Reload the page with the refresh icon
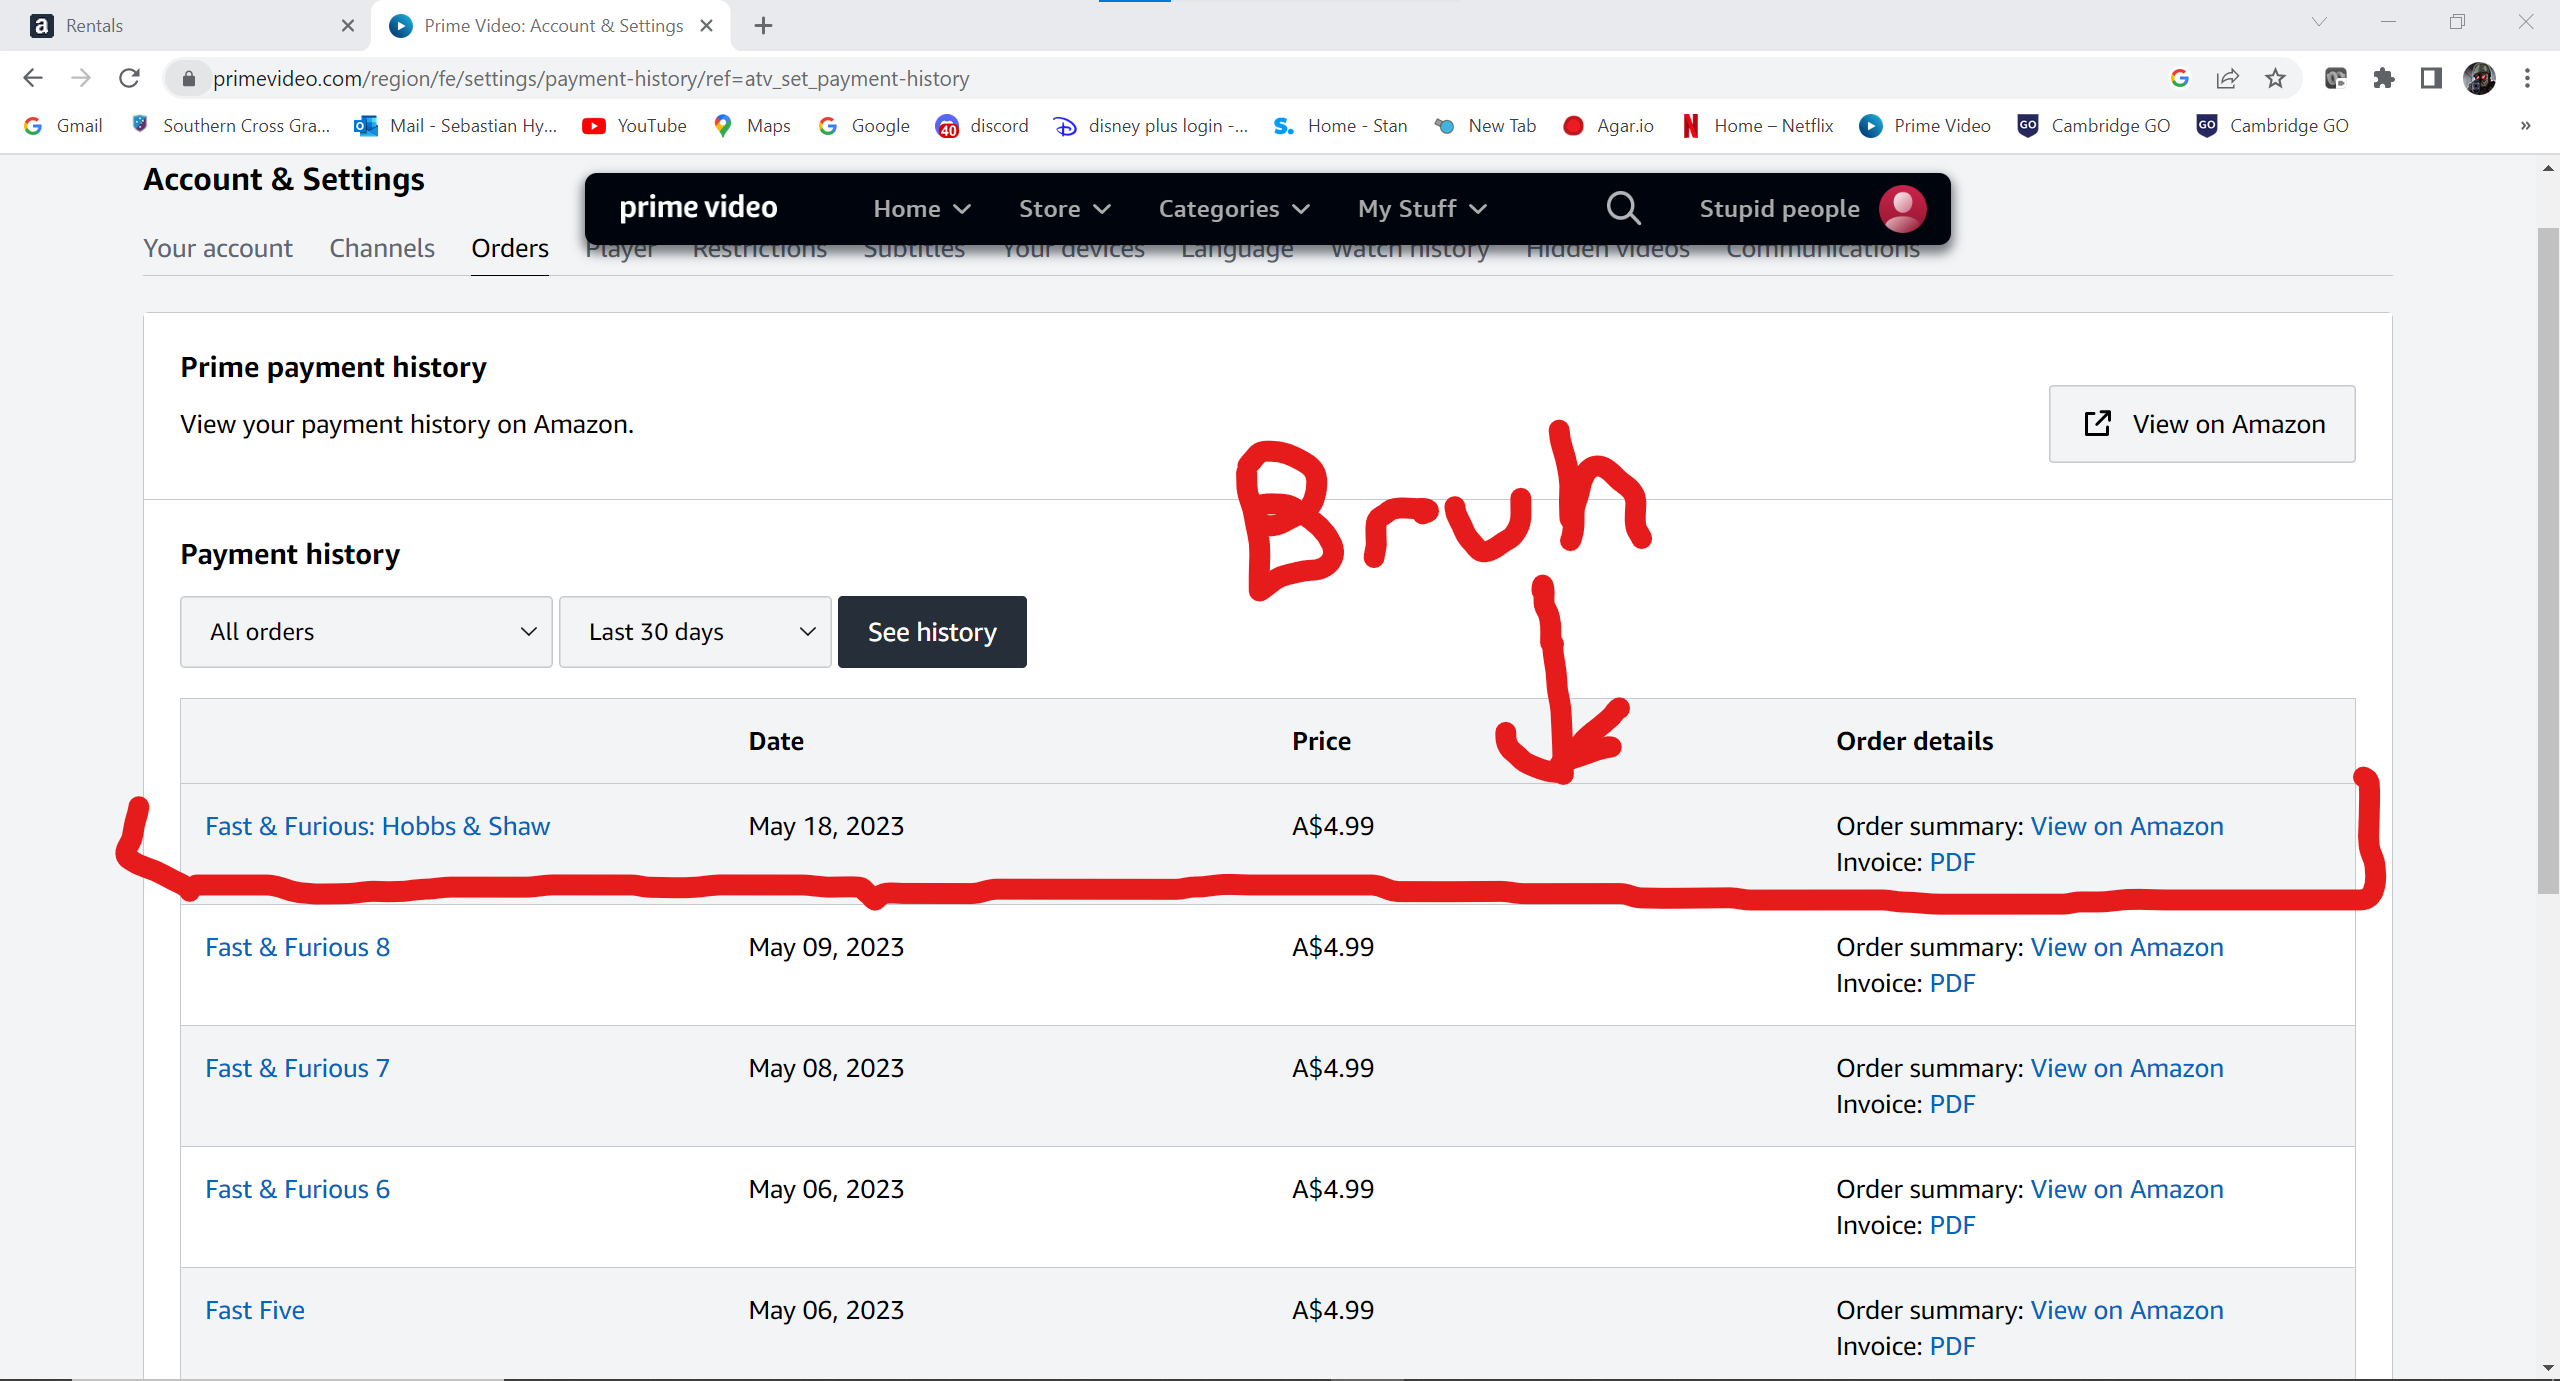This screenshot has width=2560, height=1381. pos(129,78)
